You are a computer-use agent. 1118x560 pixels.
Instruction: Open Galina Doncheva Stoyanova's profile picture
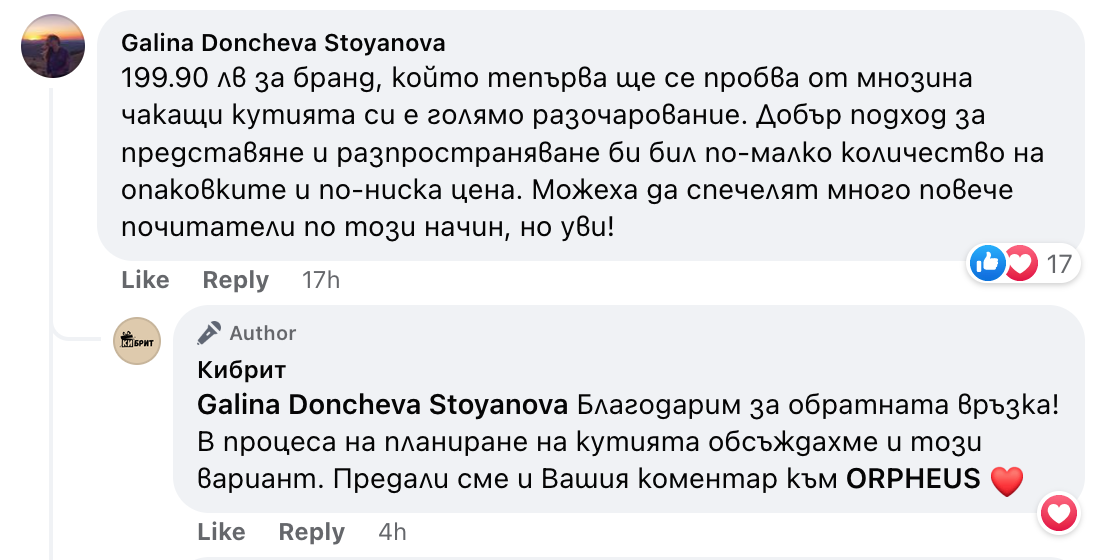click(52, 46)
